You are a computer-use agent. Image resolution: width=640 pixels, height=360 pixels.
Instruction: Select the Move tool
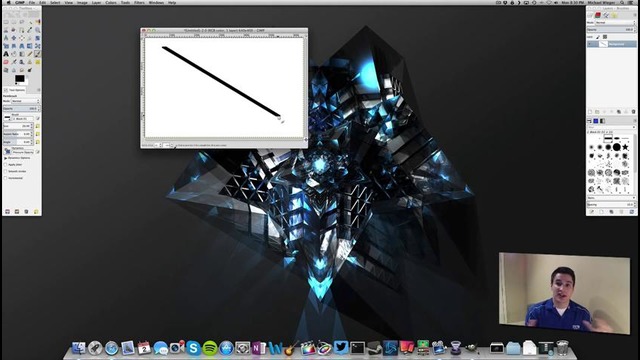click(13, 38)
